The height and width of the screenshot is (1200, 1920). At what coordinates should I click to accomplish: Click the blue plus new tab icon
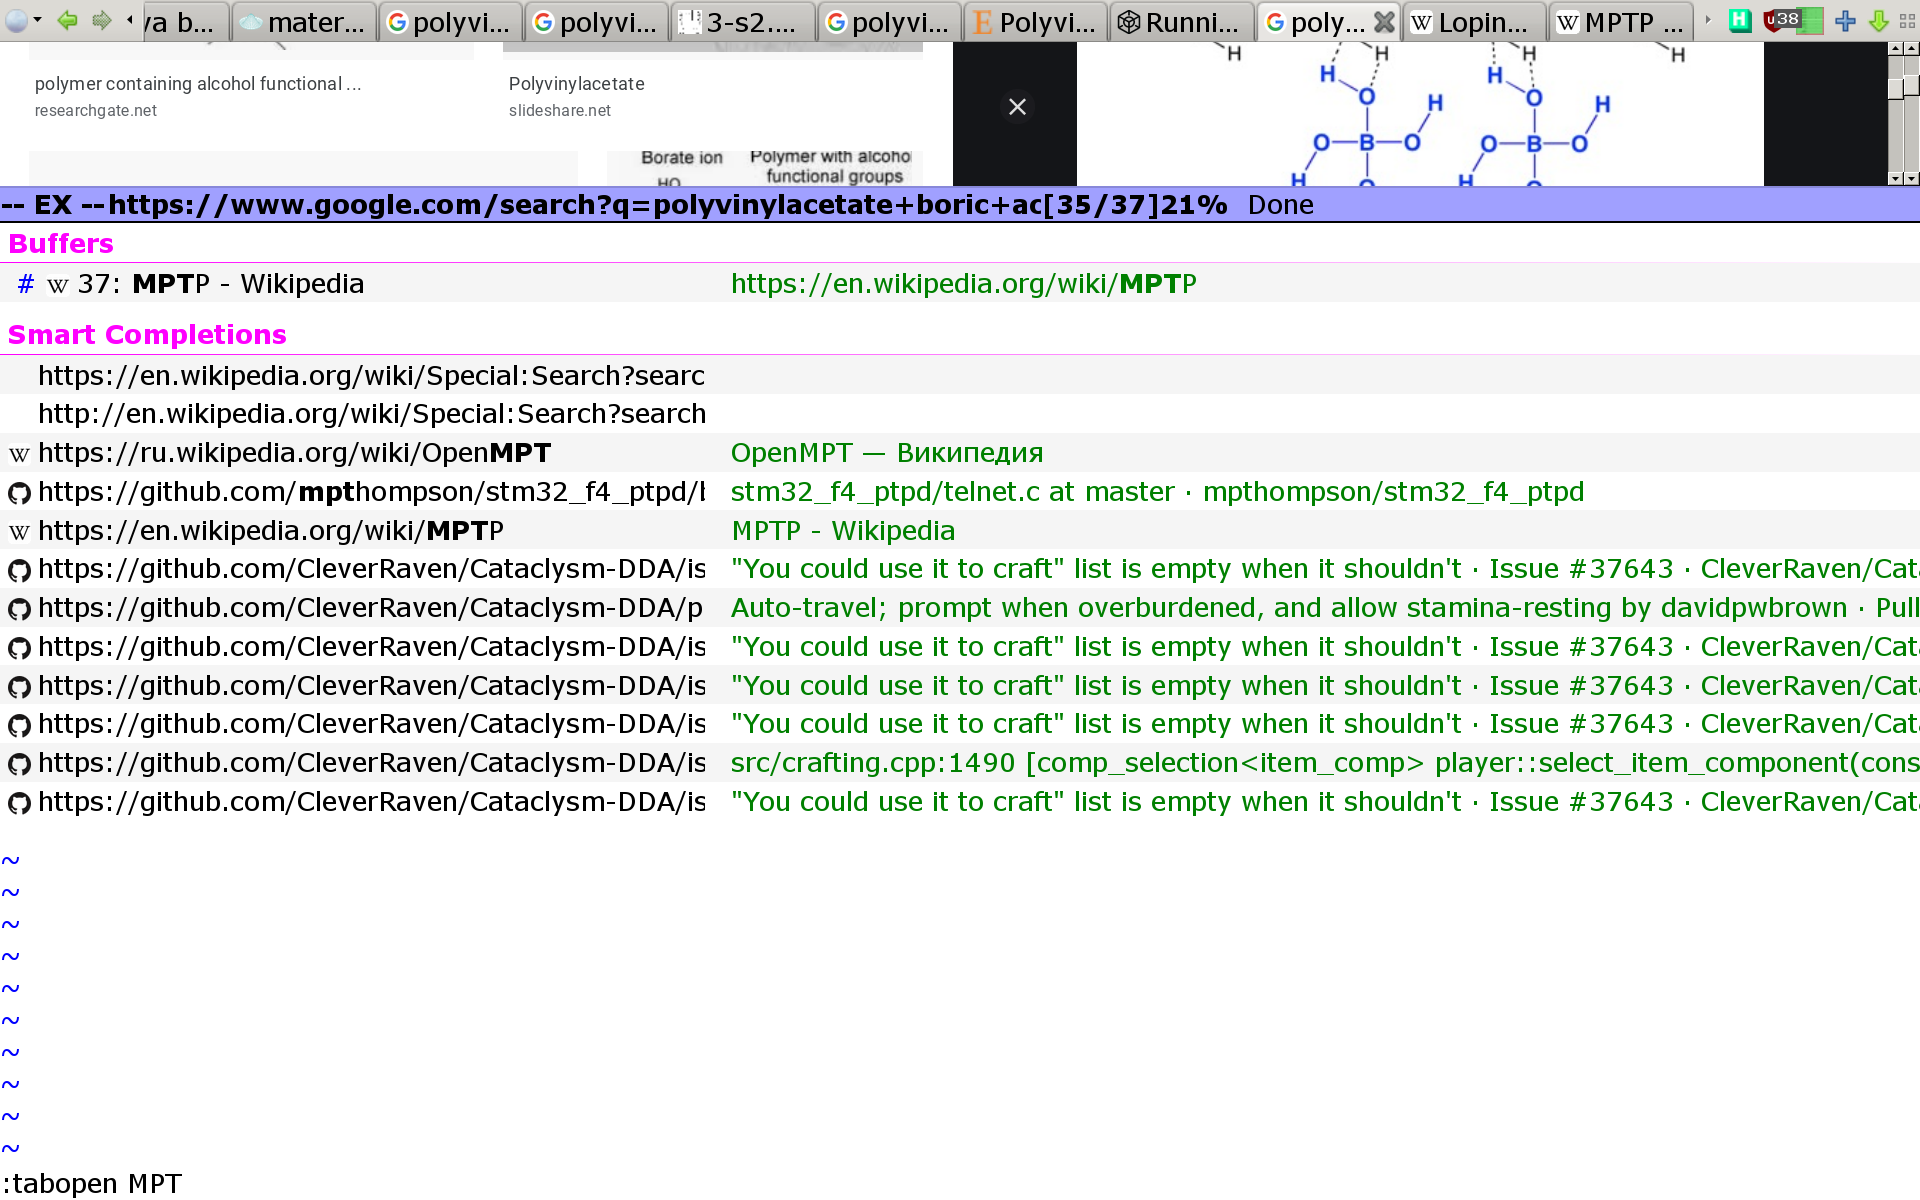(x=1846, y=21)
